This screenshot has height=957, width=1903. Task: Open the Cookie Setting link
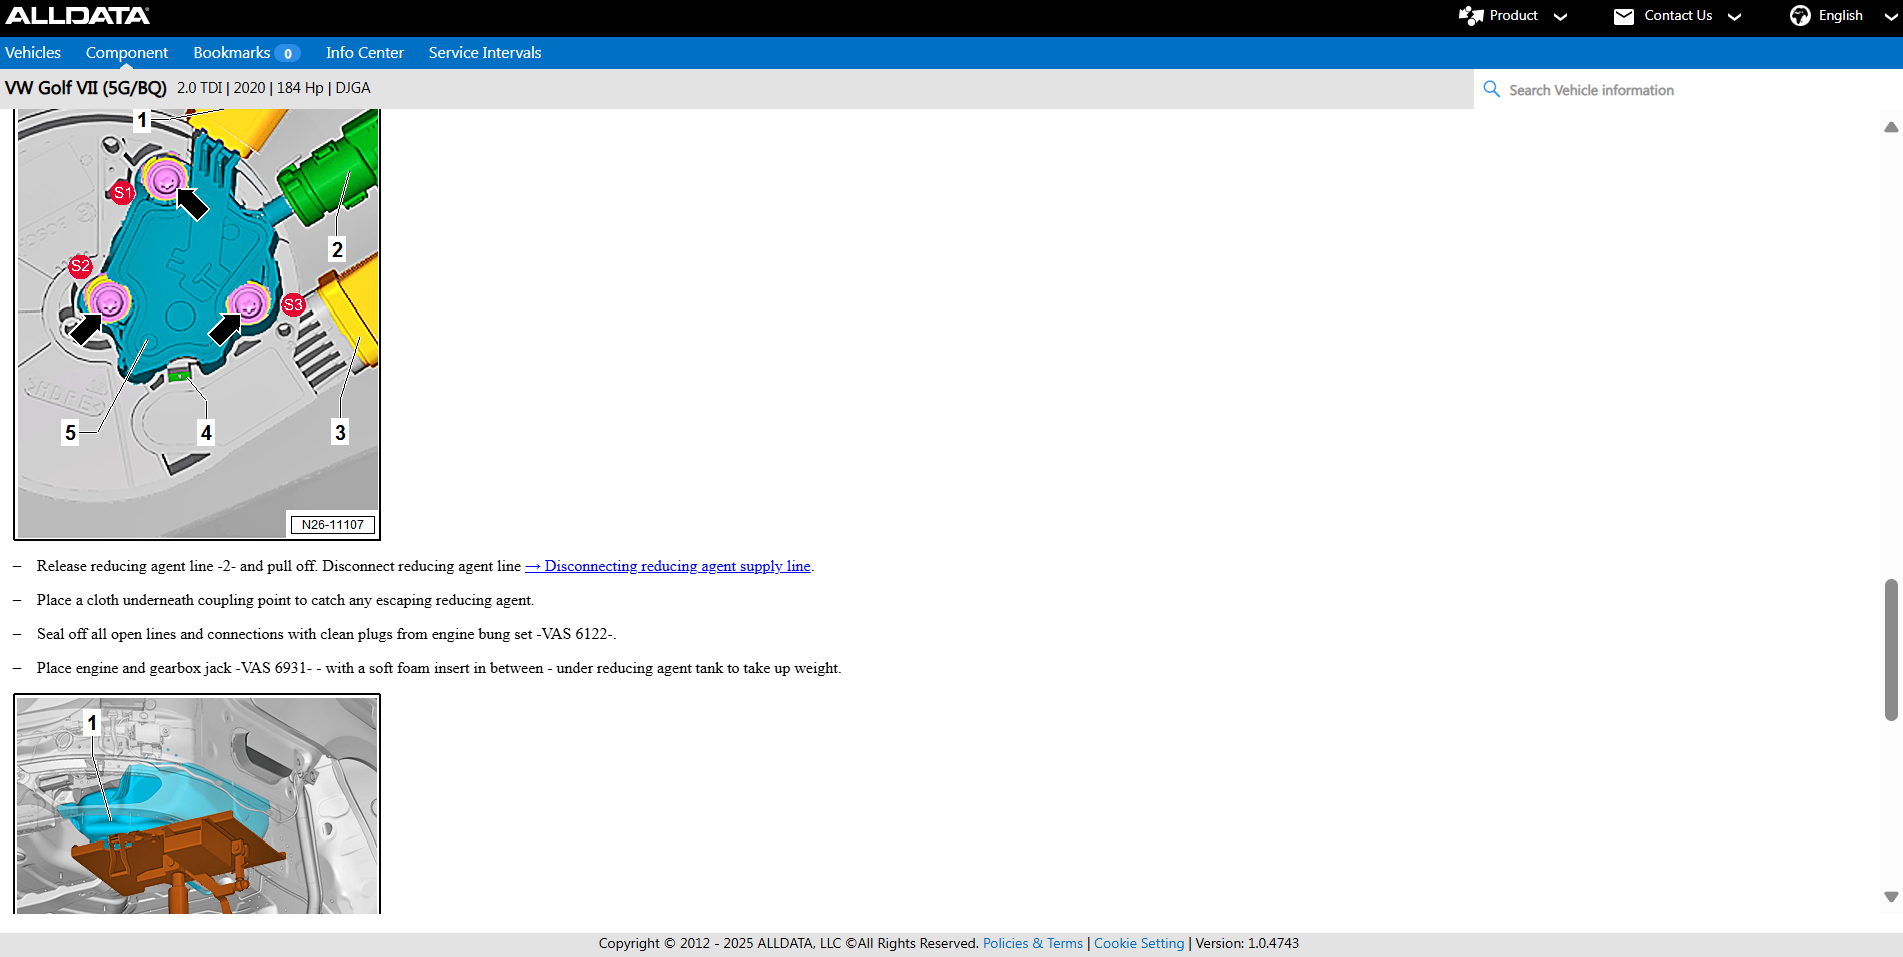click(x=1138, y=943)
